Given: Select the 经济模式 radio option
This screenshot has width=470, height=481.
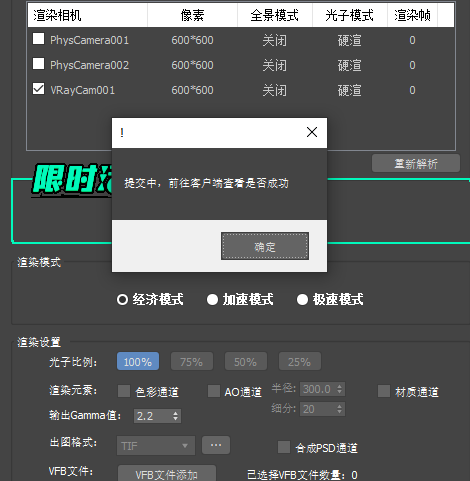Looking at the screenshot, I should (122, 299).
